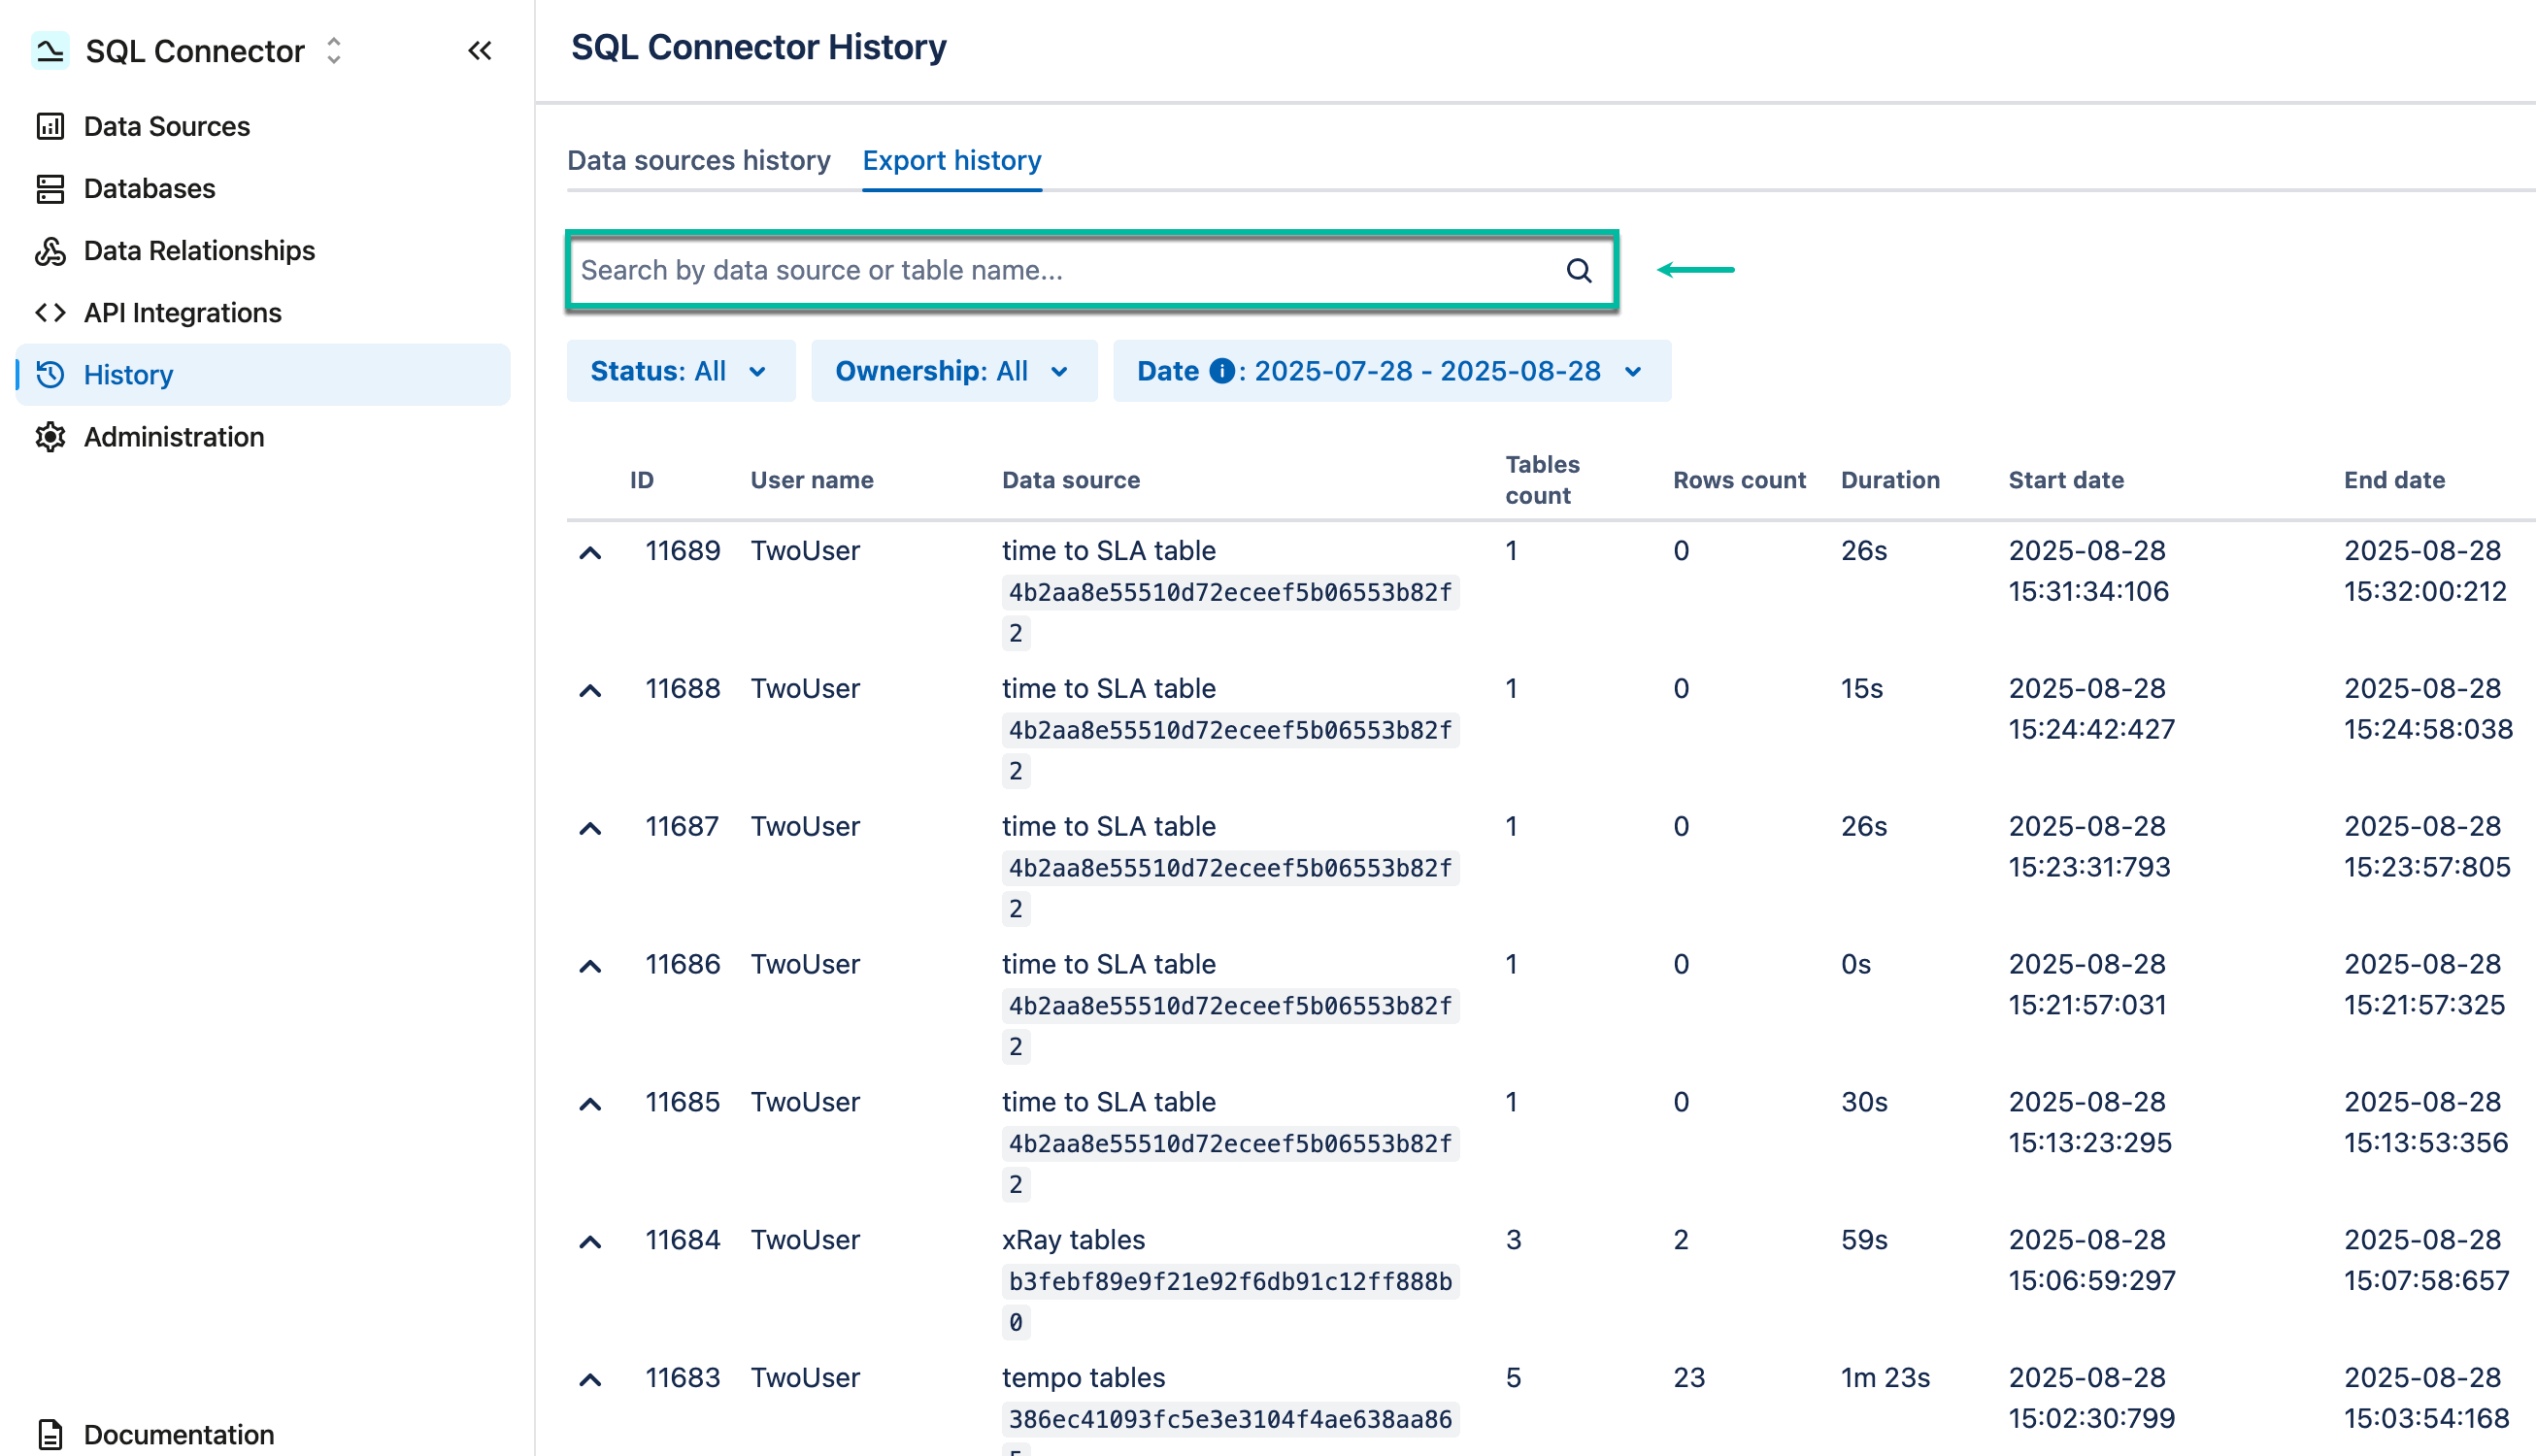Open the API Integrations section
The width and height of the screenshot is (2536, 1456).
[x=181, y=312]
